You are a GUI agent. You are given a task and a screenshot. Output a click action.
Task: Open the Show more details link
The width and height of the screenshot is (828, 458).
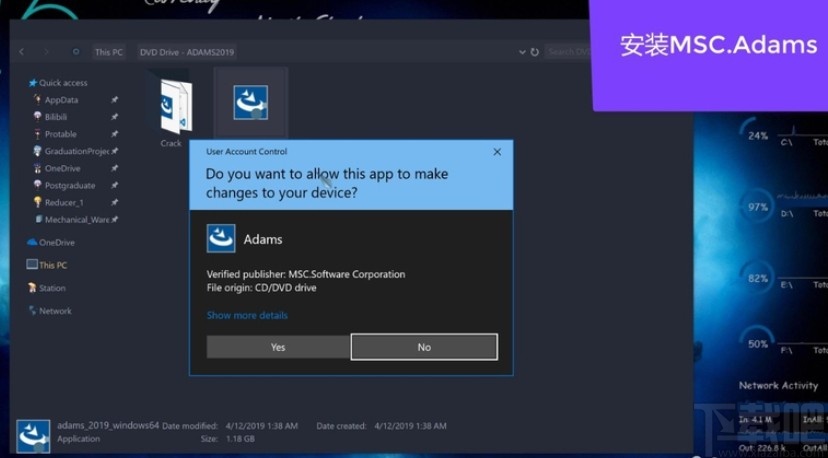(x=247, y=315)
